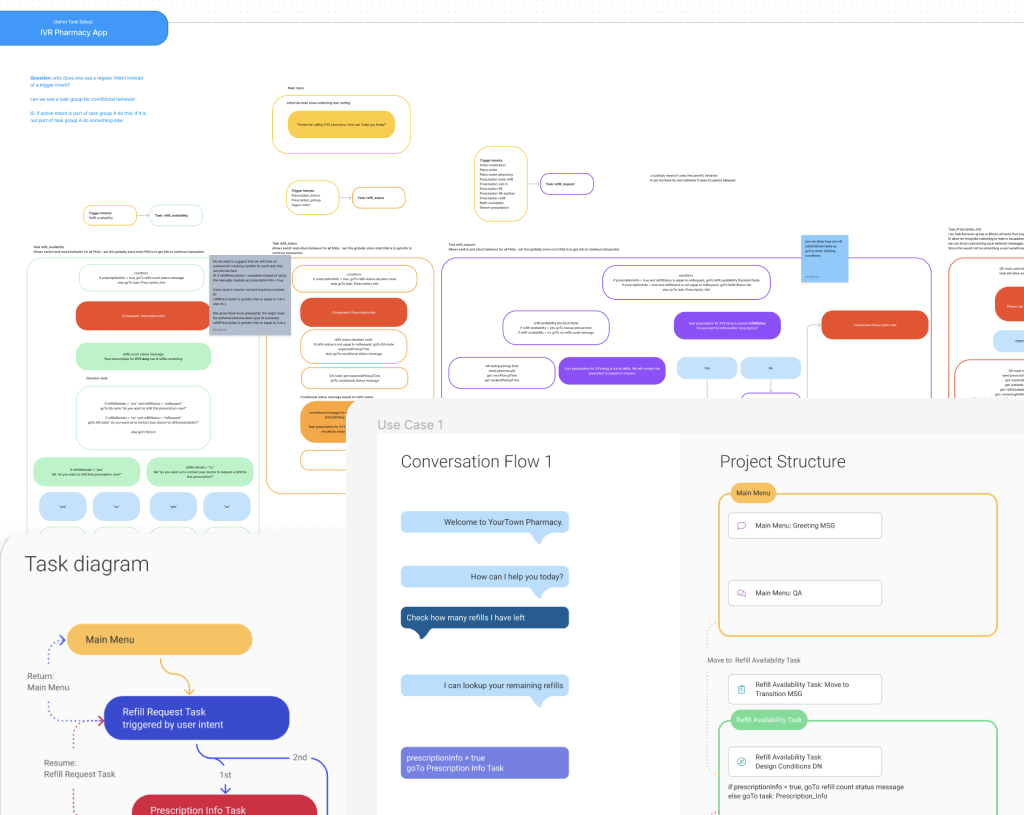1024x815 pixels.
Task: Select the Refill Availability Task: Move to Transition MSG card
Action: [805, 689]
